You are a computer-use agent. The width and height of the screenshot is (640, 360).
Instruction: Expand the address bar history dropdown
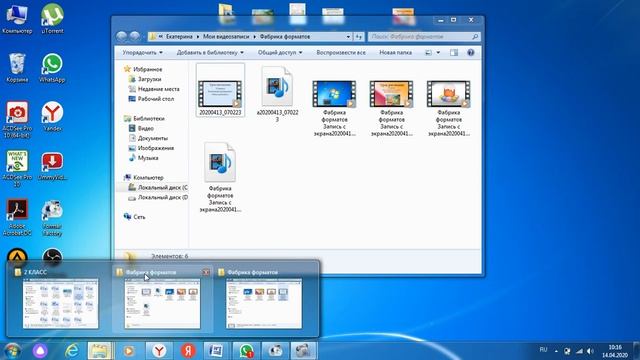tap(348, 37)
